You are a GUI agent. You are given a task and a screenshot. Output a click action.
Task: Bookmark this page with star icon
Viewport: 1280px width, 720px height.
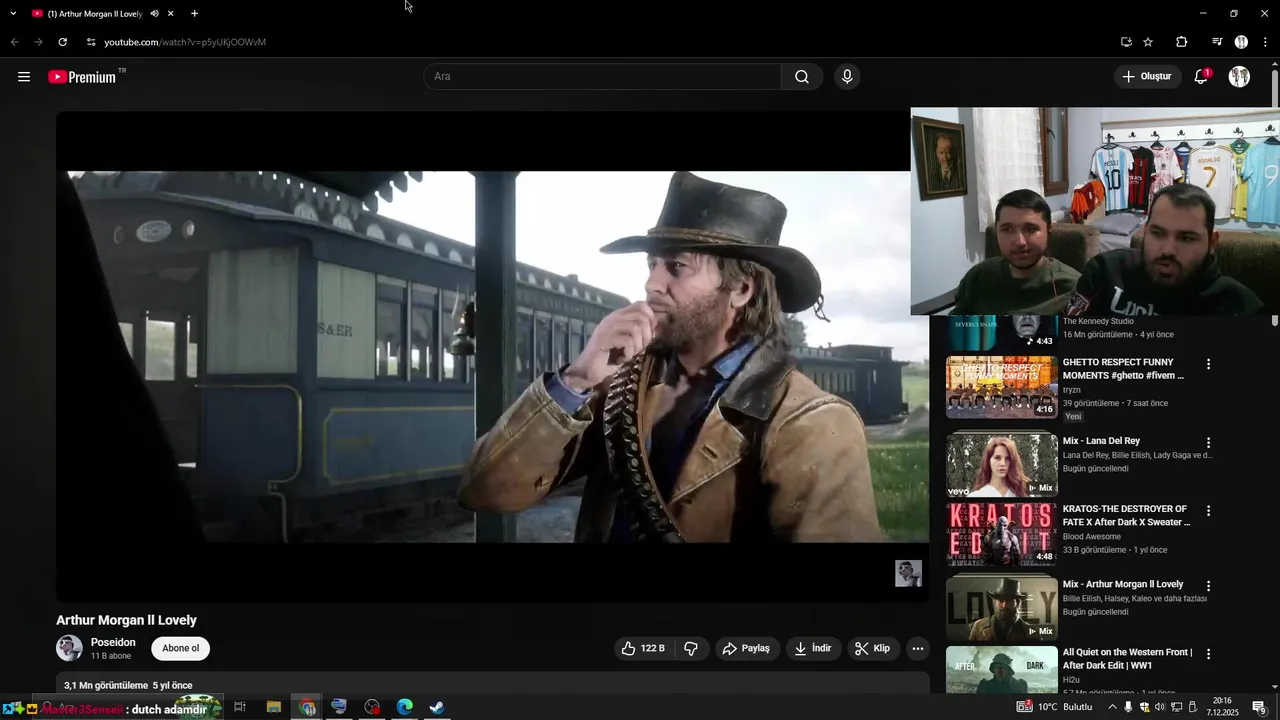coord(1148,42)
